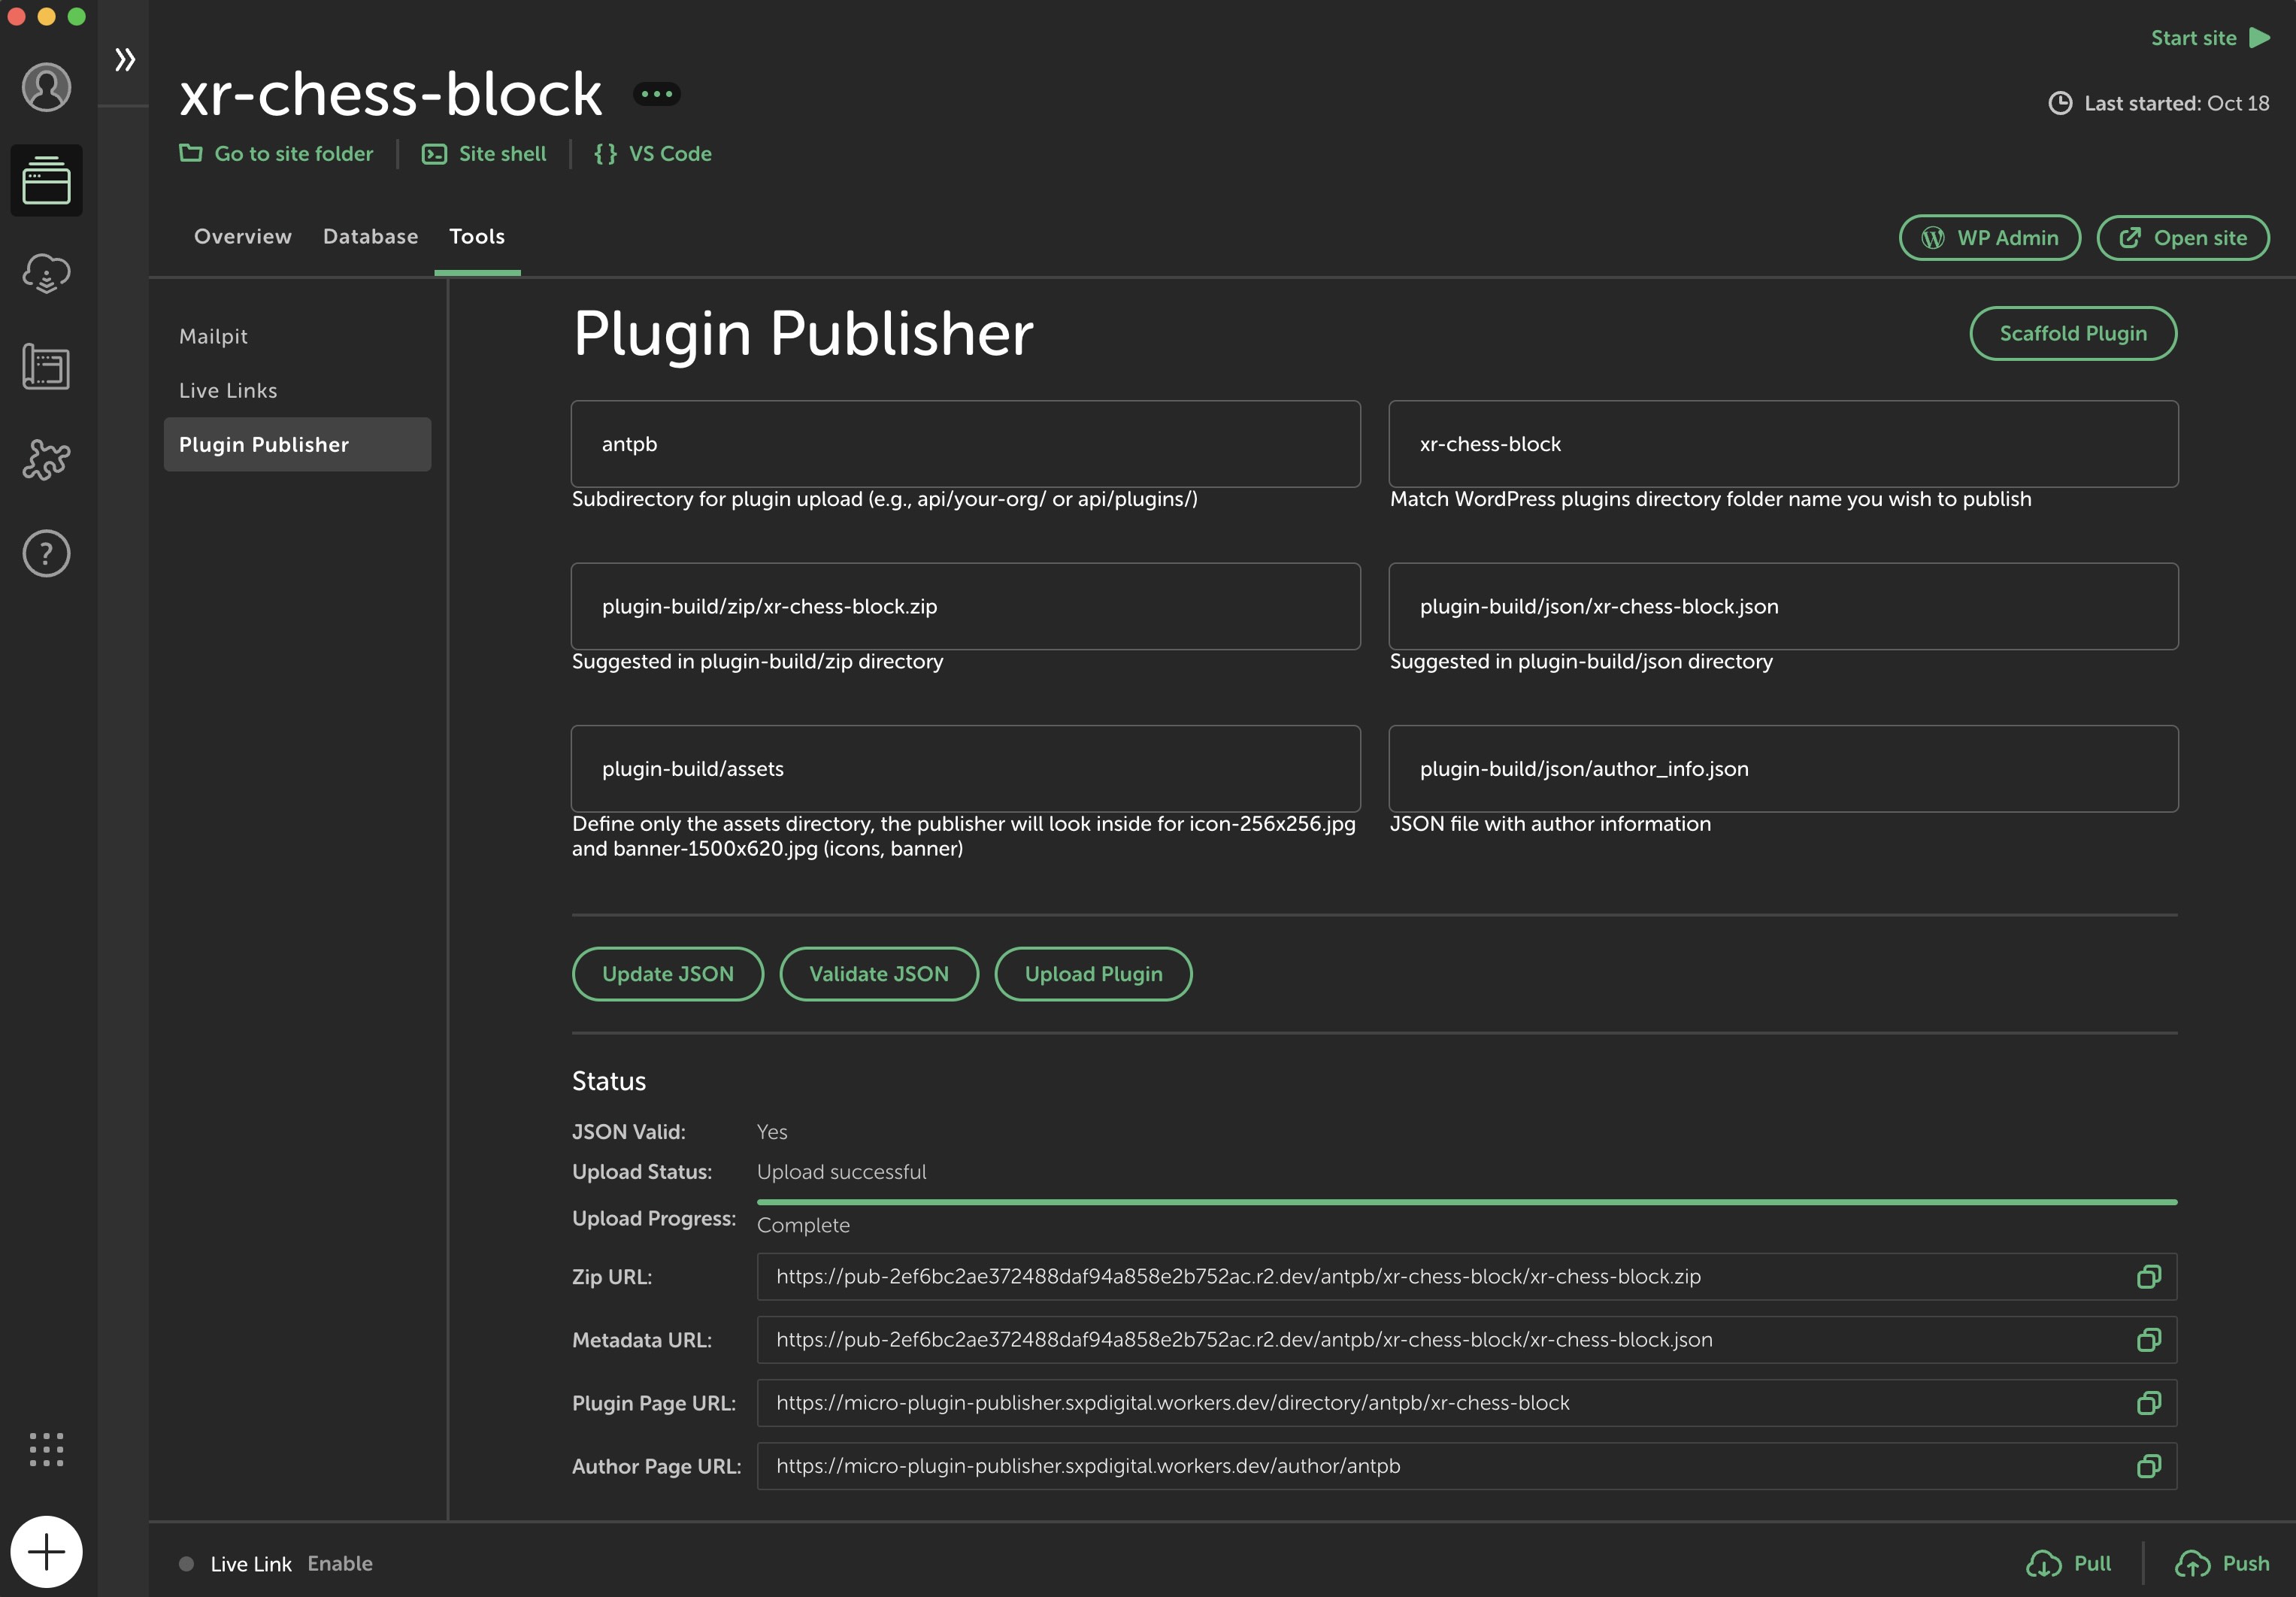Image resolution: width=2296 pixels, height=1597 pixels.
Task: Open the Connect cloud icon in sidebar
Action: [x=46, y=273]
